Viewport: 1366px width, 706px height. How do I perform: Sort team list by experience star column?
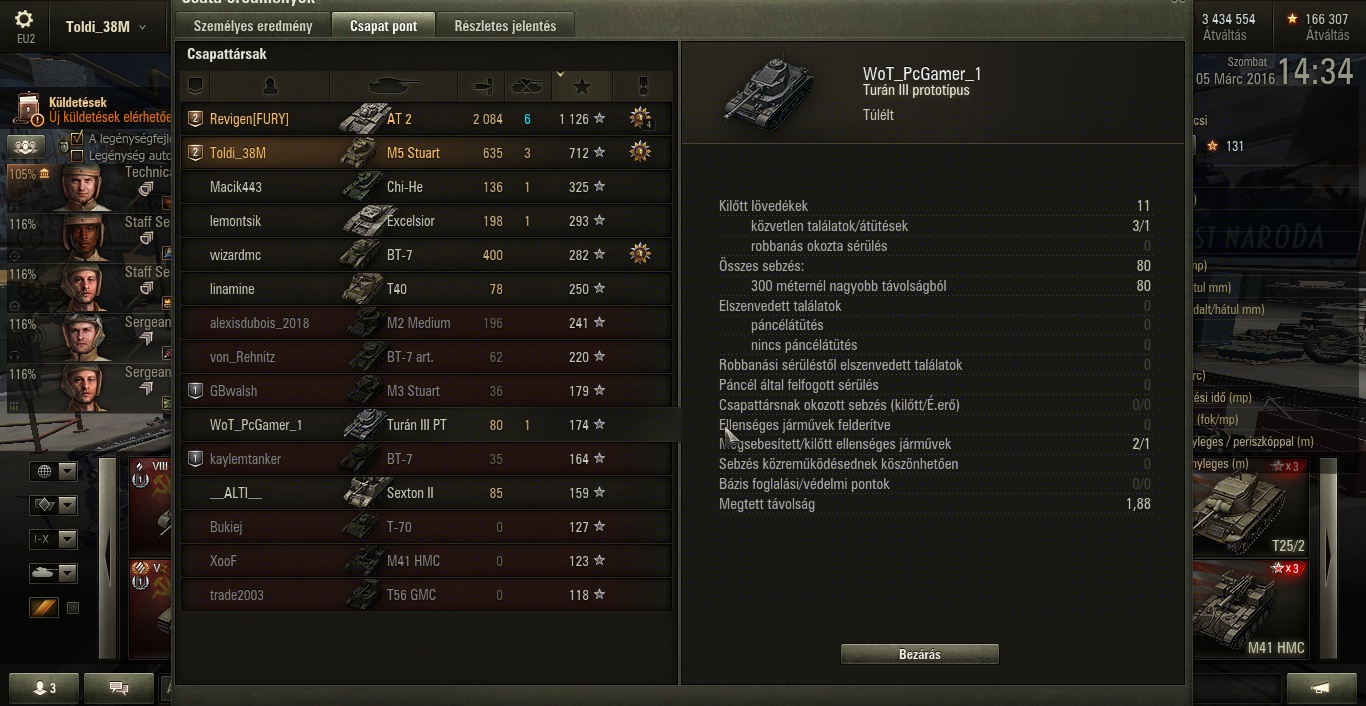(581, 86)
